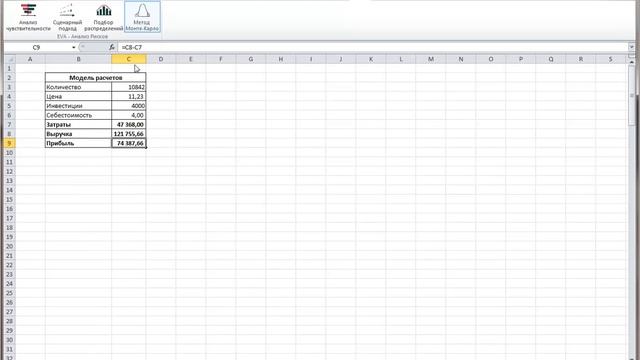This screenshot has width=640, height=360.
Task: Click the Количество label cell
Action: point(78,87)
